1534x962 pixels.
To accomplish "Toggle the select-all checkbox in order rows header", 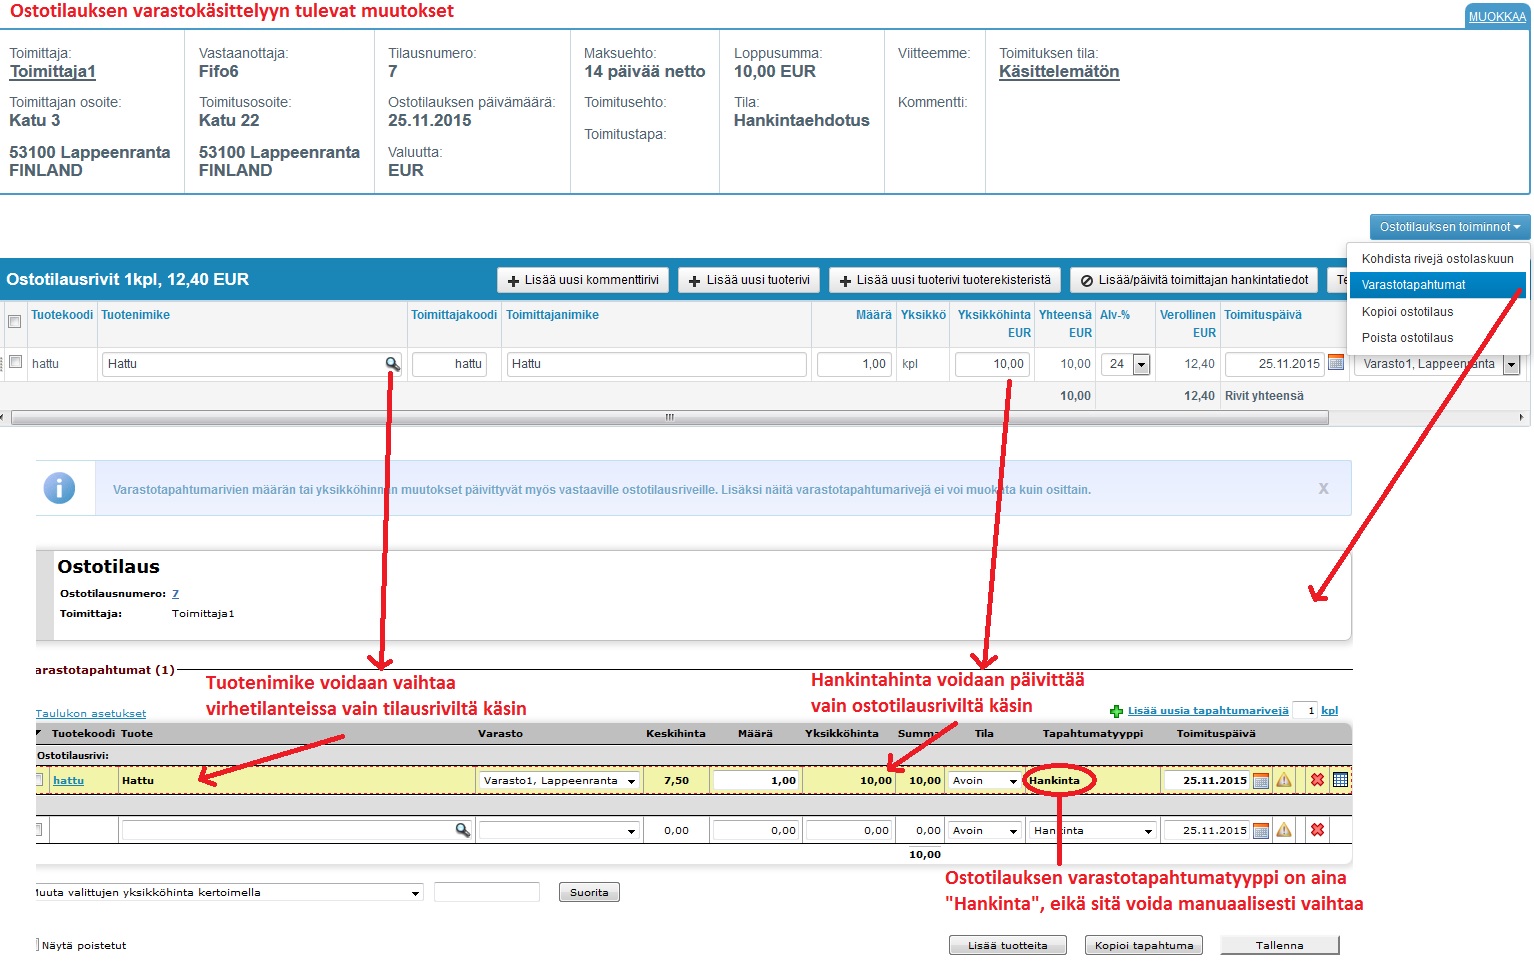I will pos(14,321).
